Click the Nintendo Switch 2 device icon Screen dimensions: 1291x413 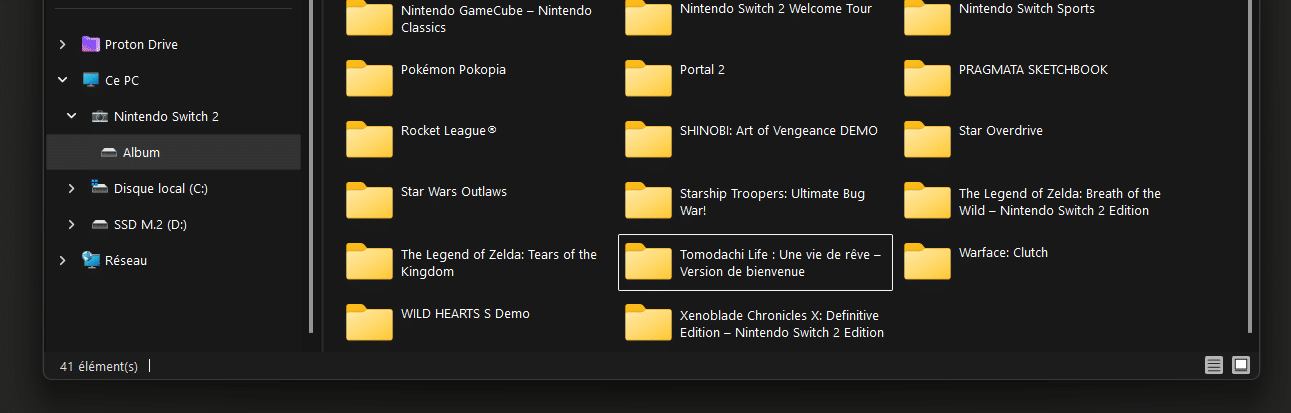pyautogui.click(x=100, y=117)
